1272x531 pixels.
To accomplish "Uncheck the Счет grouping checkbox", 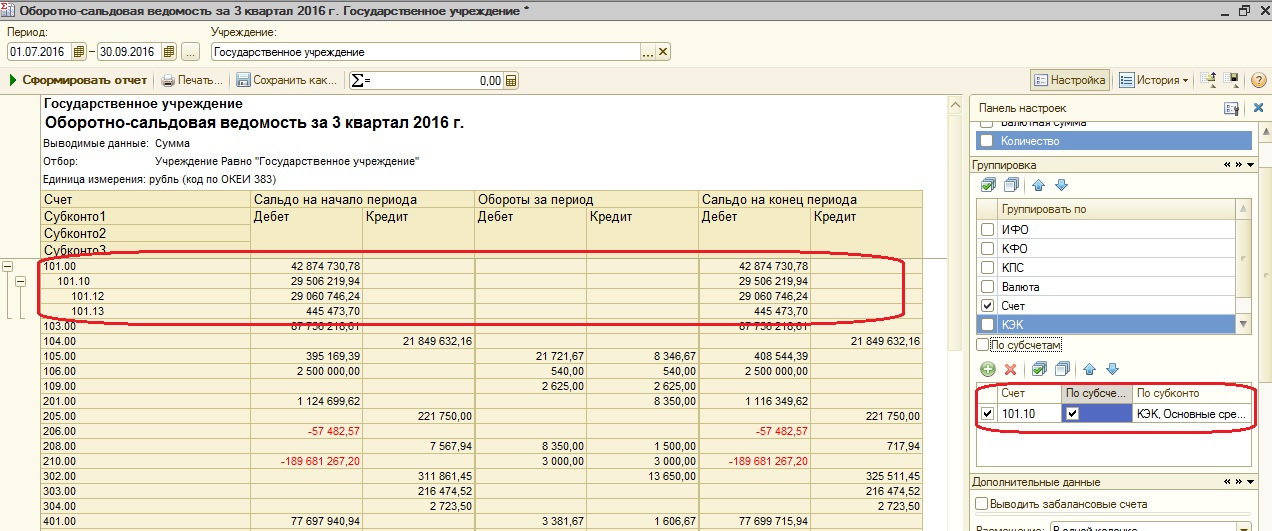I will pos(988,306).
